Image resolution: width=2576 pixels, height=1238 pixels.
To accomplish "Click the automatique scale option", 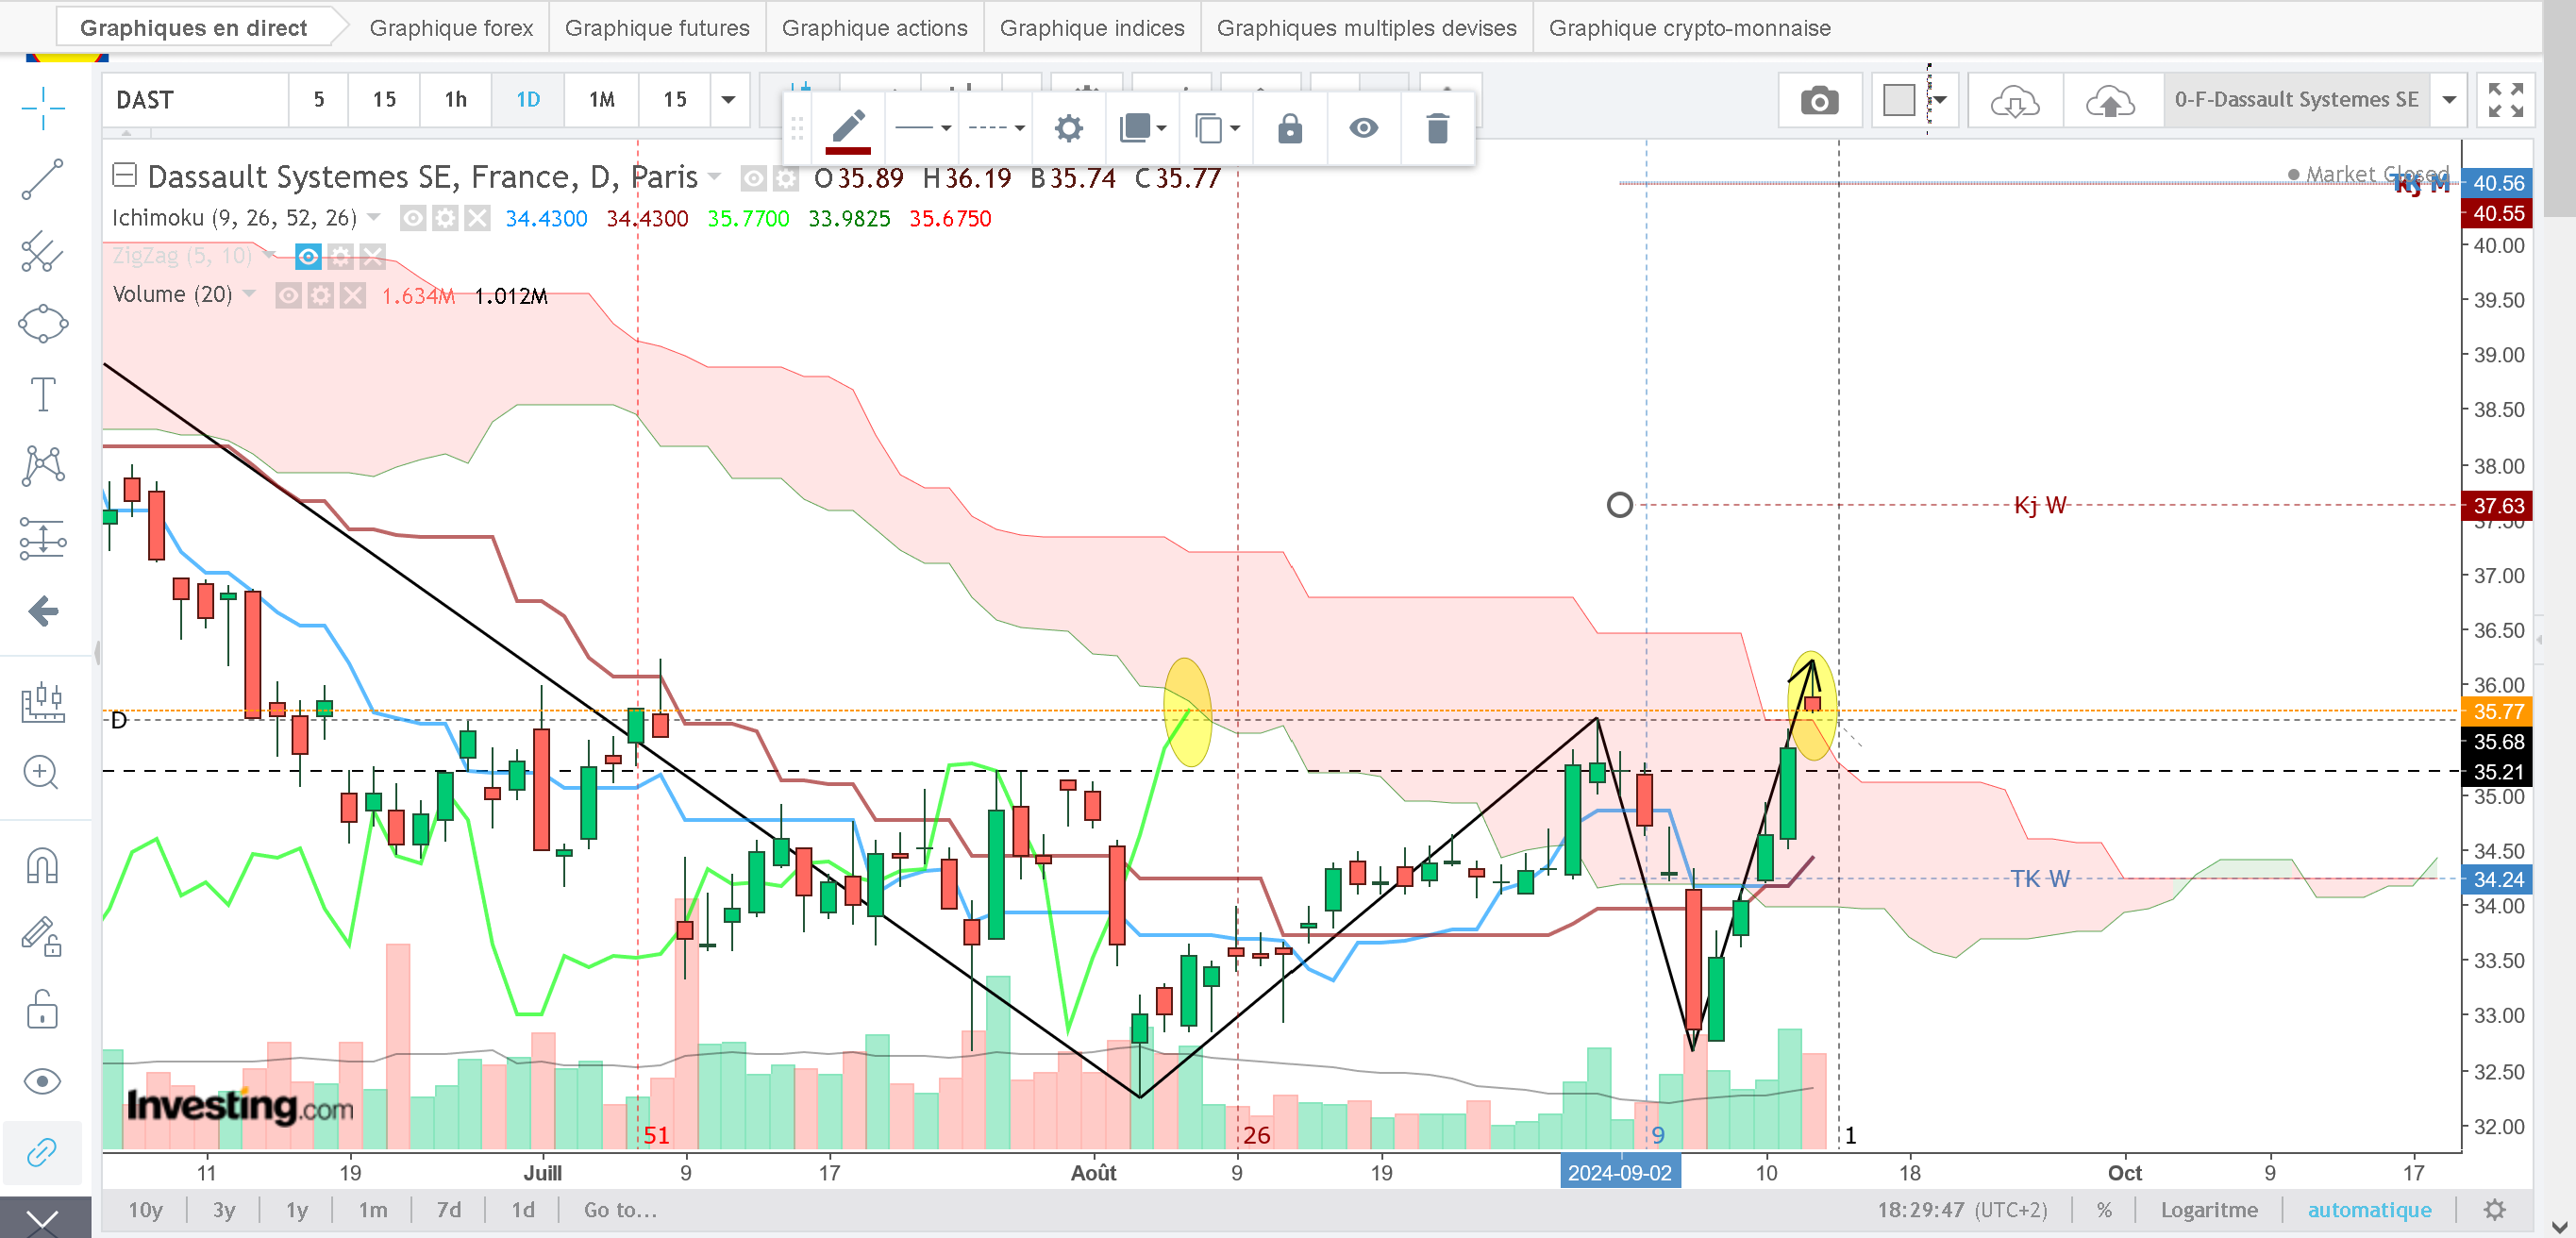I will point(2369,1210).
